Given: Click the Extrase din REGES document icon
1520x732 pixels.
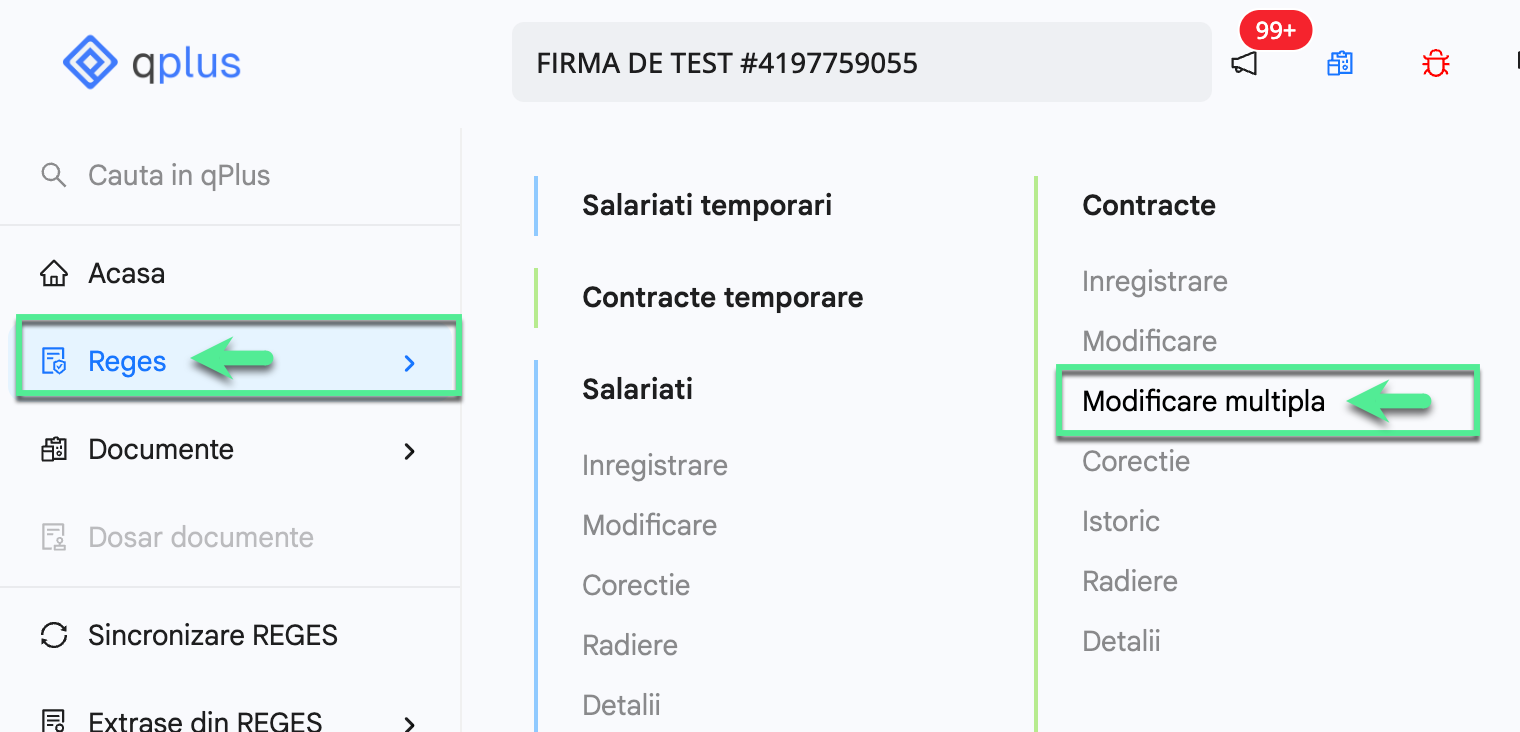Looking at the screenshot, I should [54, 718].
